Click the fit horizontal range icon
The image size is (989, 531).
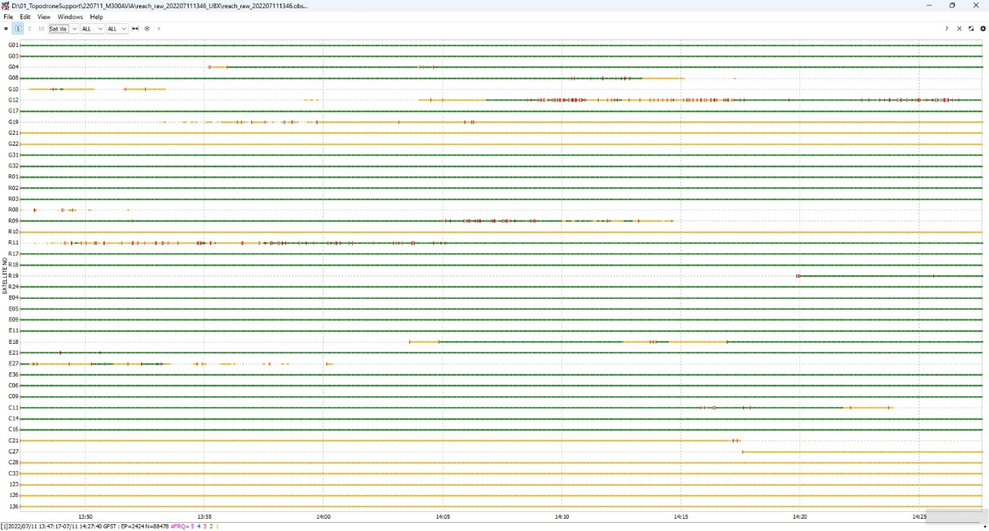pyautogui.click(x=135, y=28)
